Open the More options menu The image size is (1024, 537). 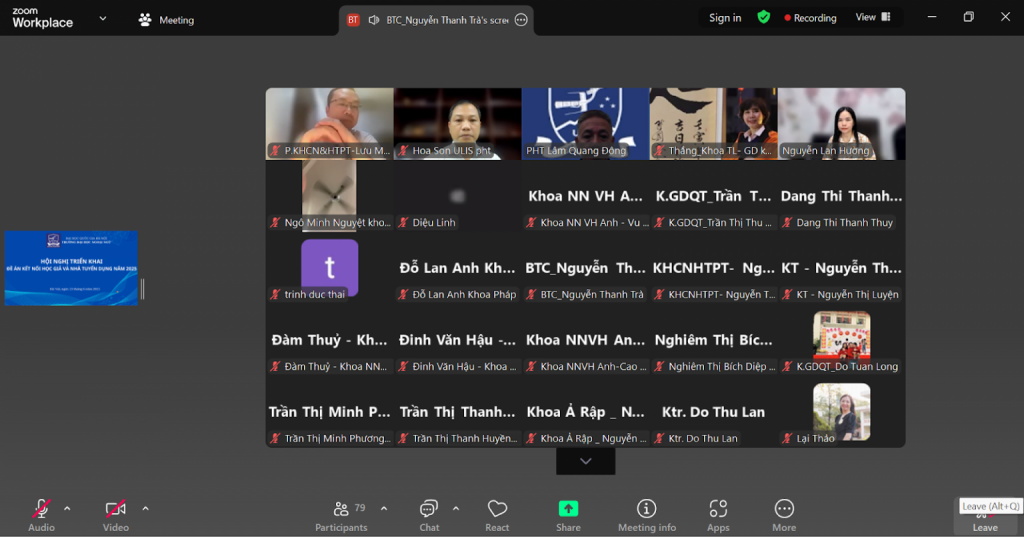pyautogui.click(x=784, y=514)
